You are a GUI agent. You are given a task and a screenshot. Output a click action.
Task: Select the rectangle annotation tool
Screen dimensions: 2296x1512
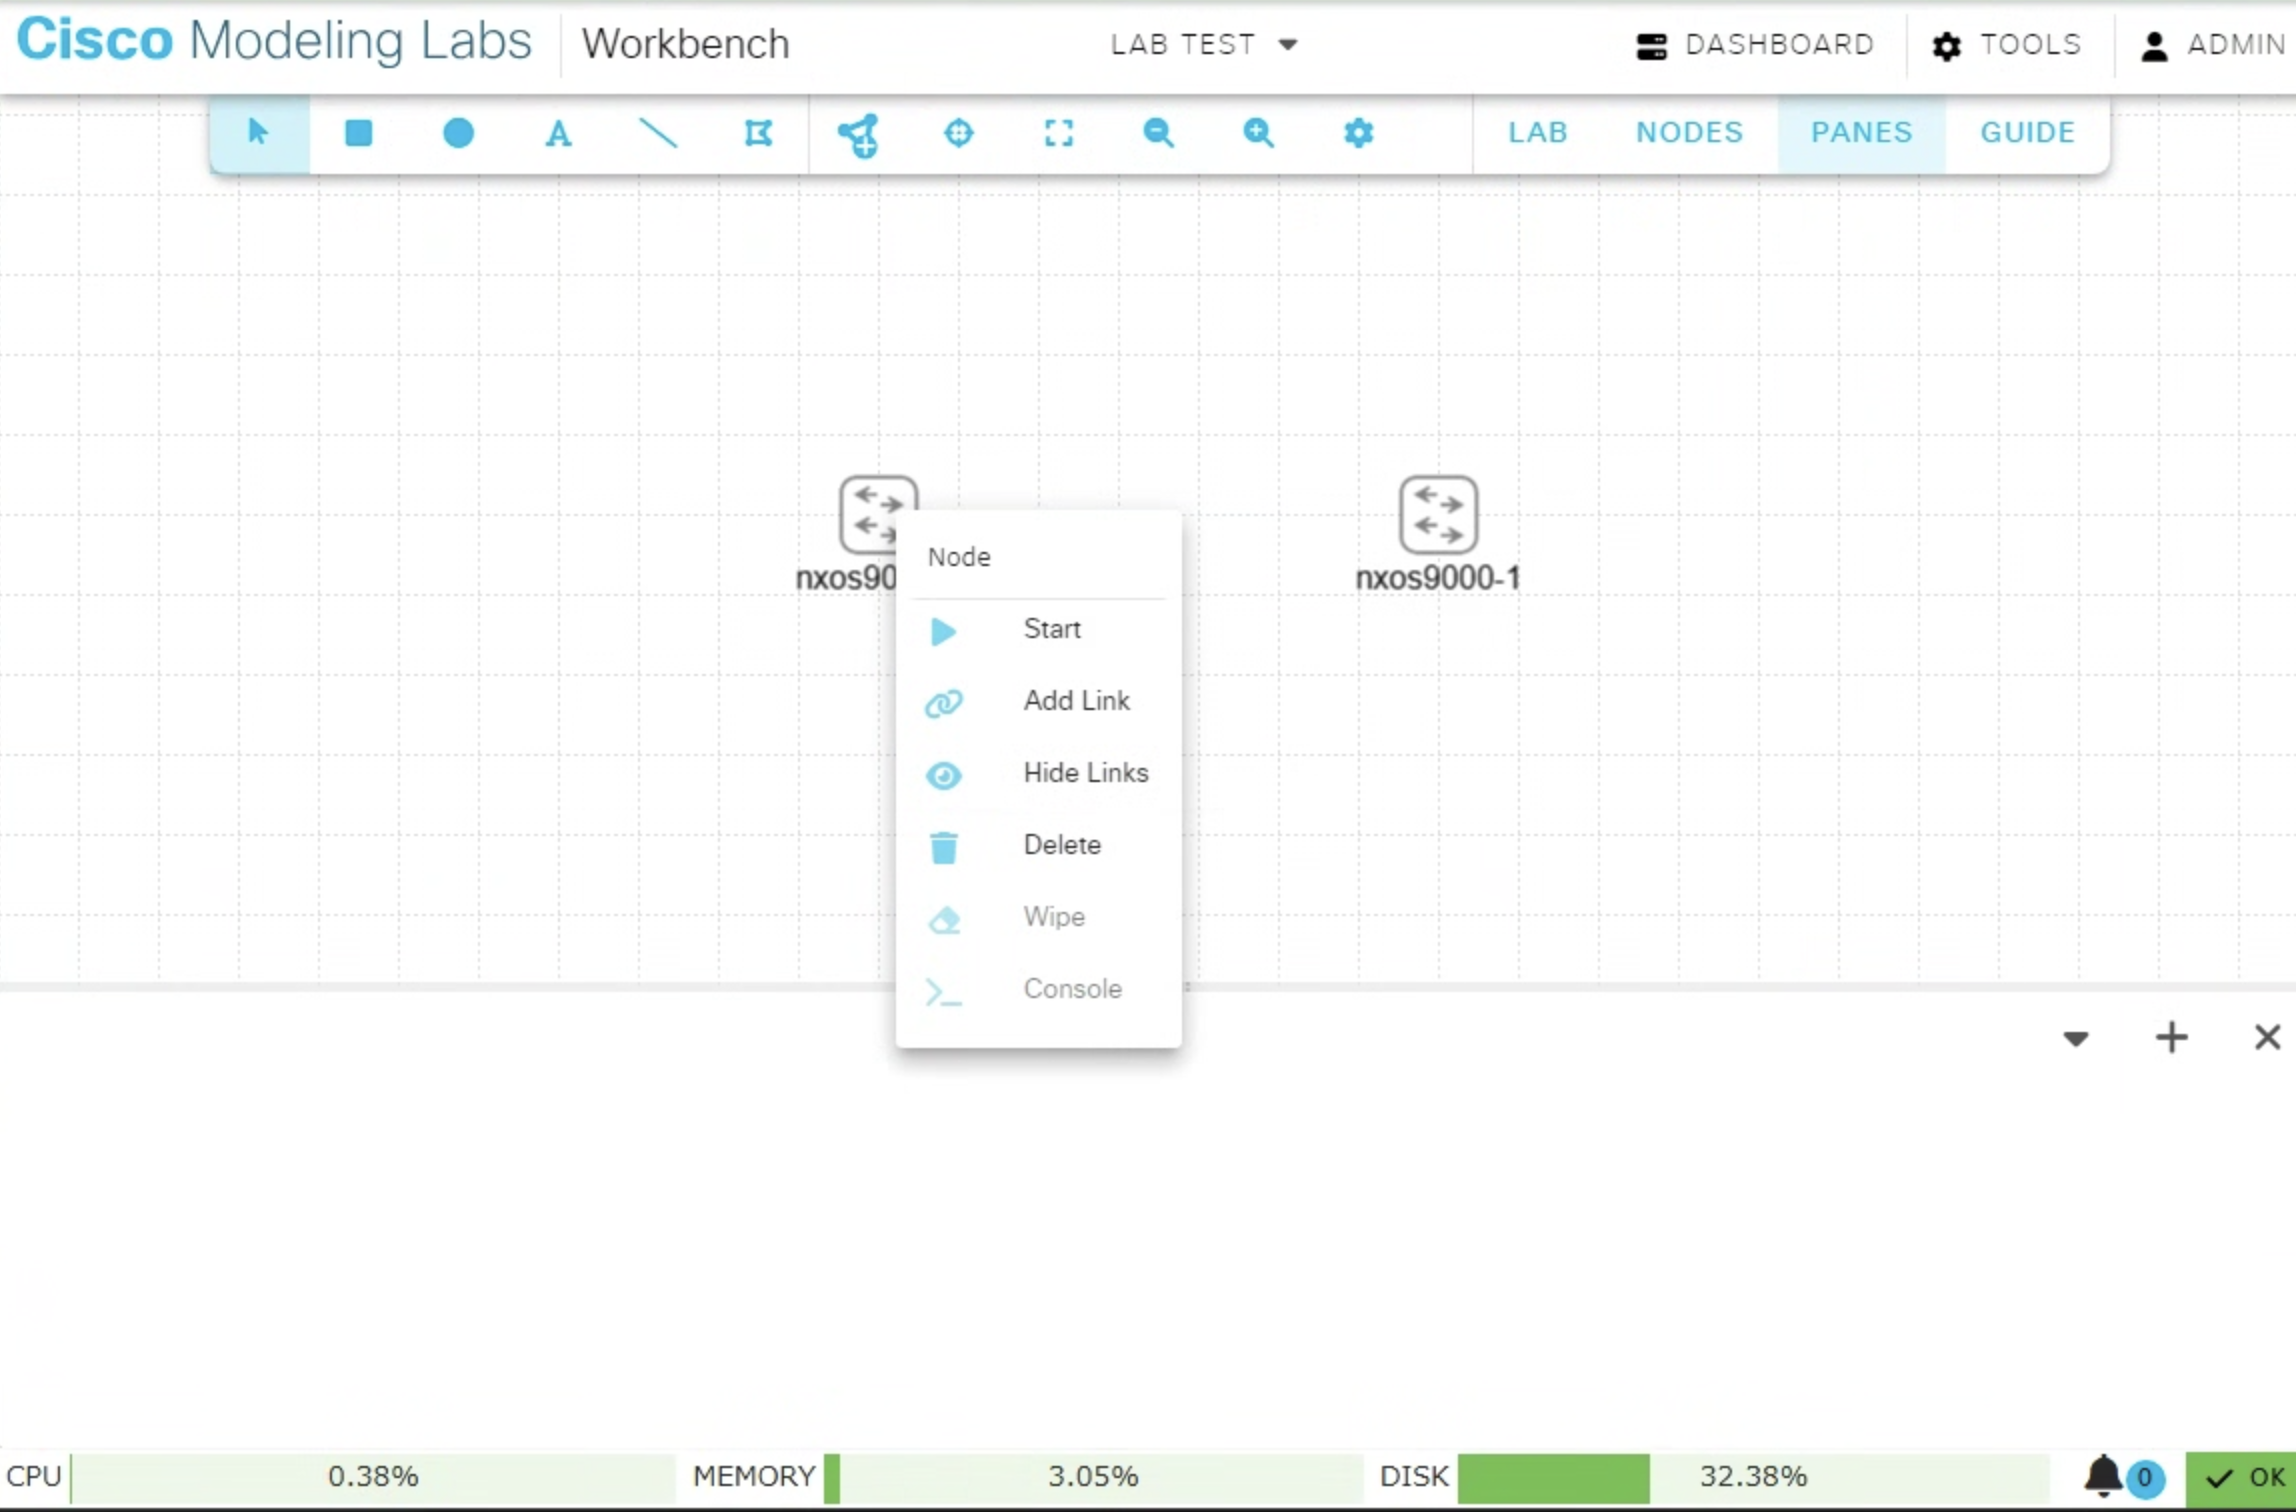click(358, 133)
